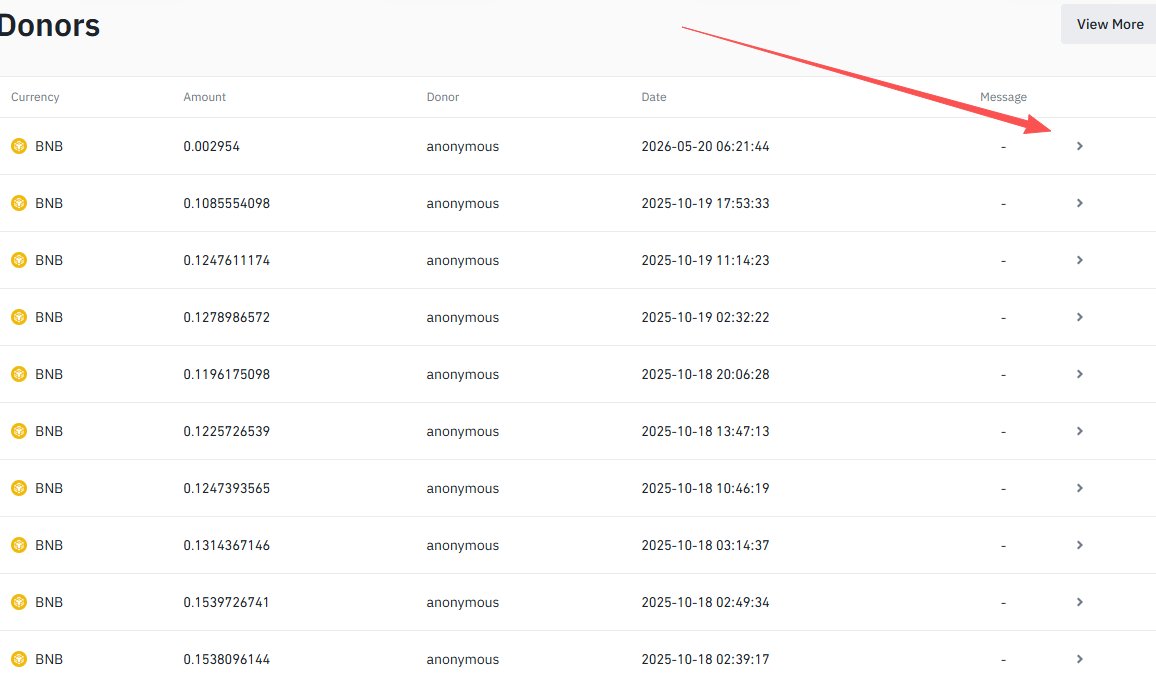Click the date 2025-10-18 02:39:17
Image resolution: width=1156 pixels, height=682 pixels.
706,659
